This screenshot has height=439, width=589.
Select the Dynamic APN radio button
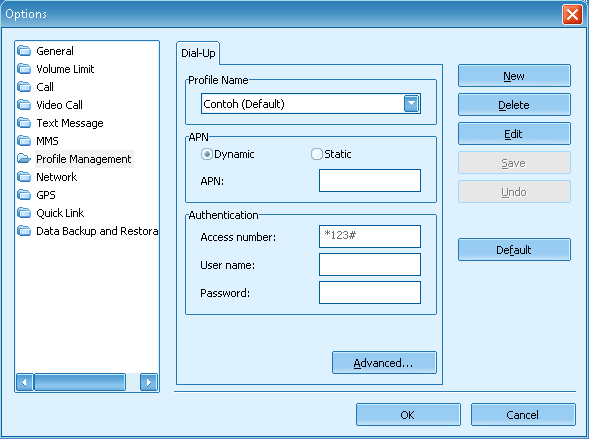[x=206, y=154]
